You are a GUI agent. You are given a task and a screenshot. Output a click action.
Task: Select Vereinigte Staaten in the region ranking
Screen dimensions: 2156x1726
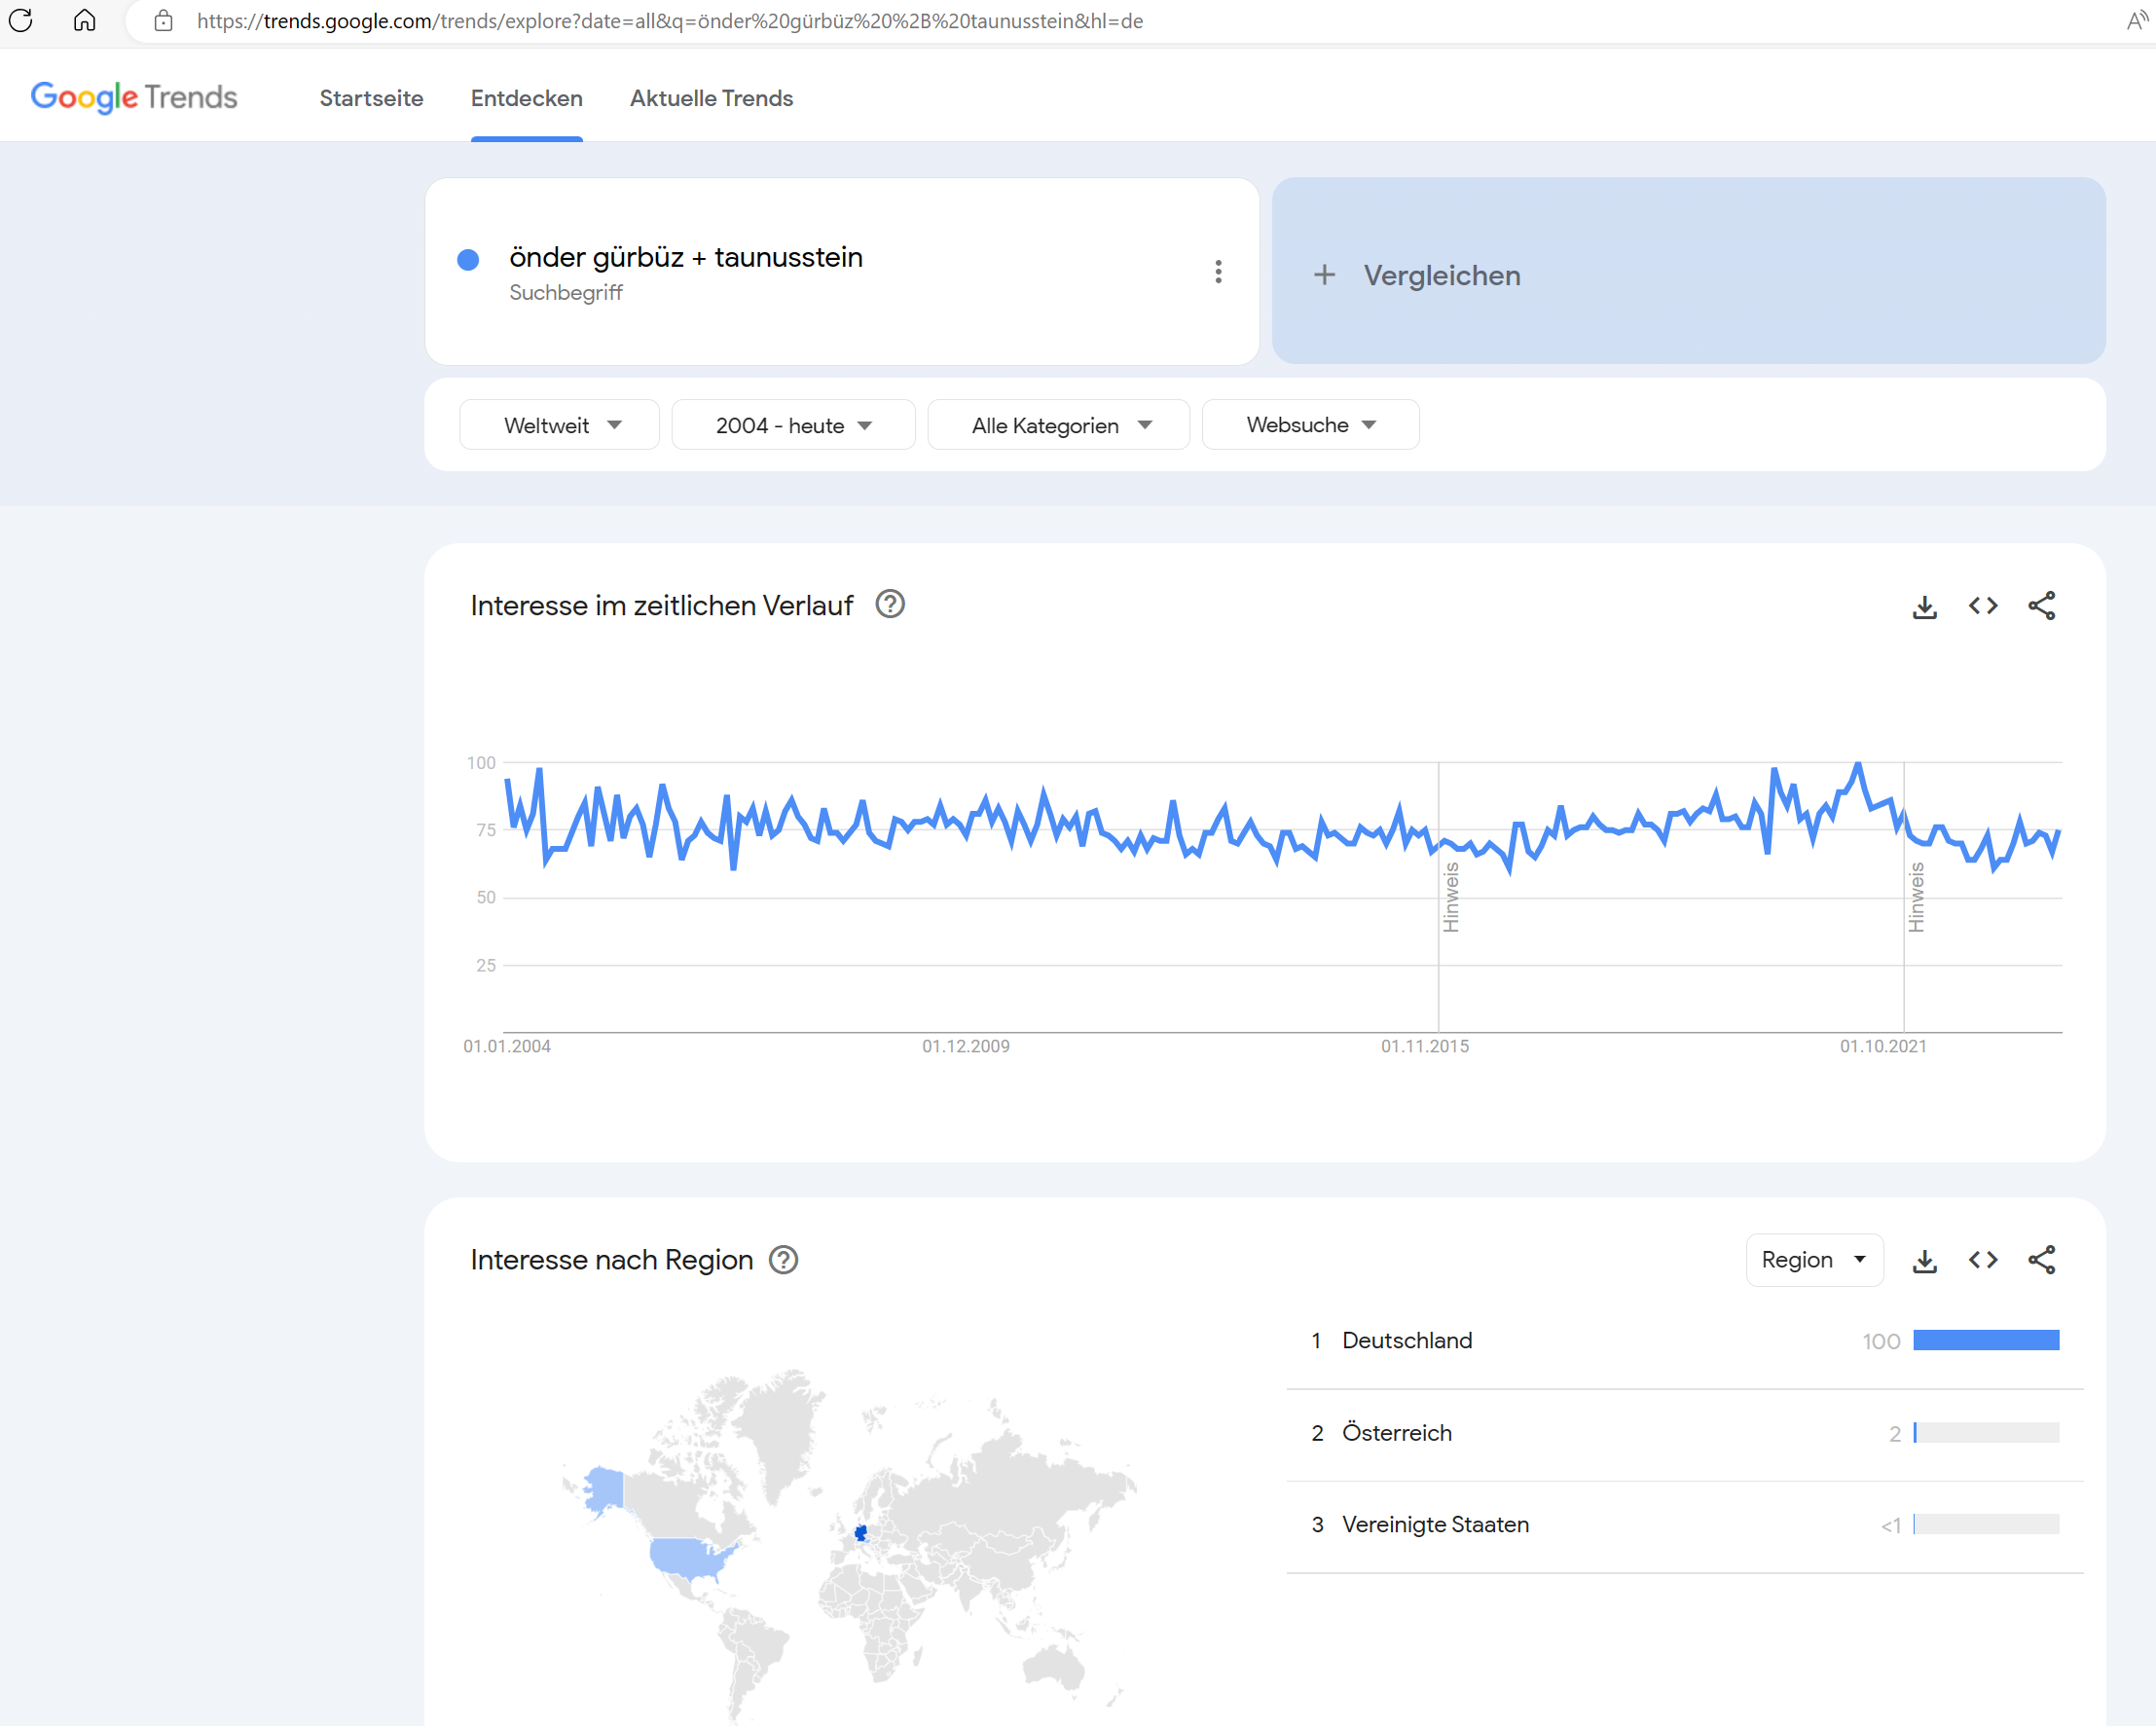(x=1435, y=1525)
